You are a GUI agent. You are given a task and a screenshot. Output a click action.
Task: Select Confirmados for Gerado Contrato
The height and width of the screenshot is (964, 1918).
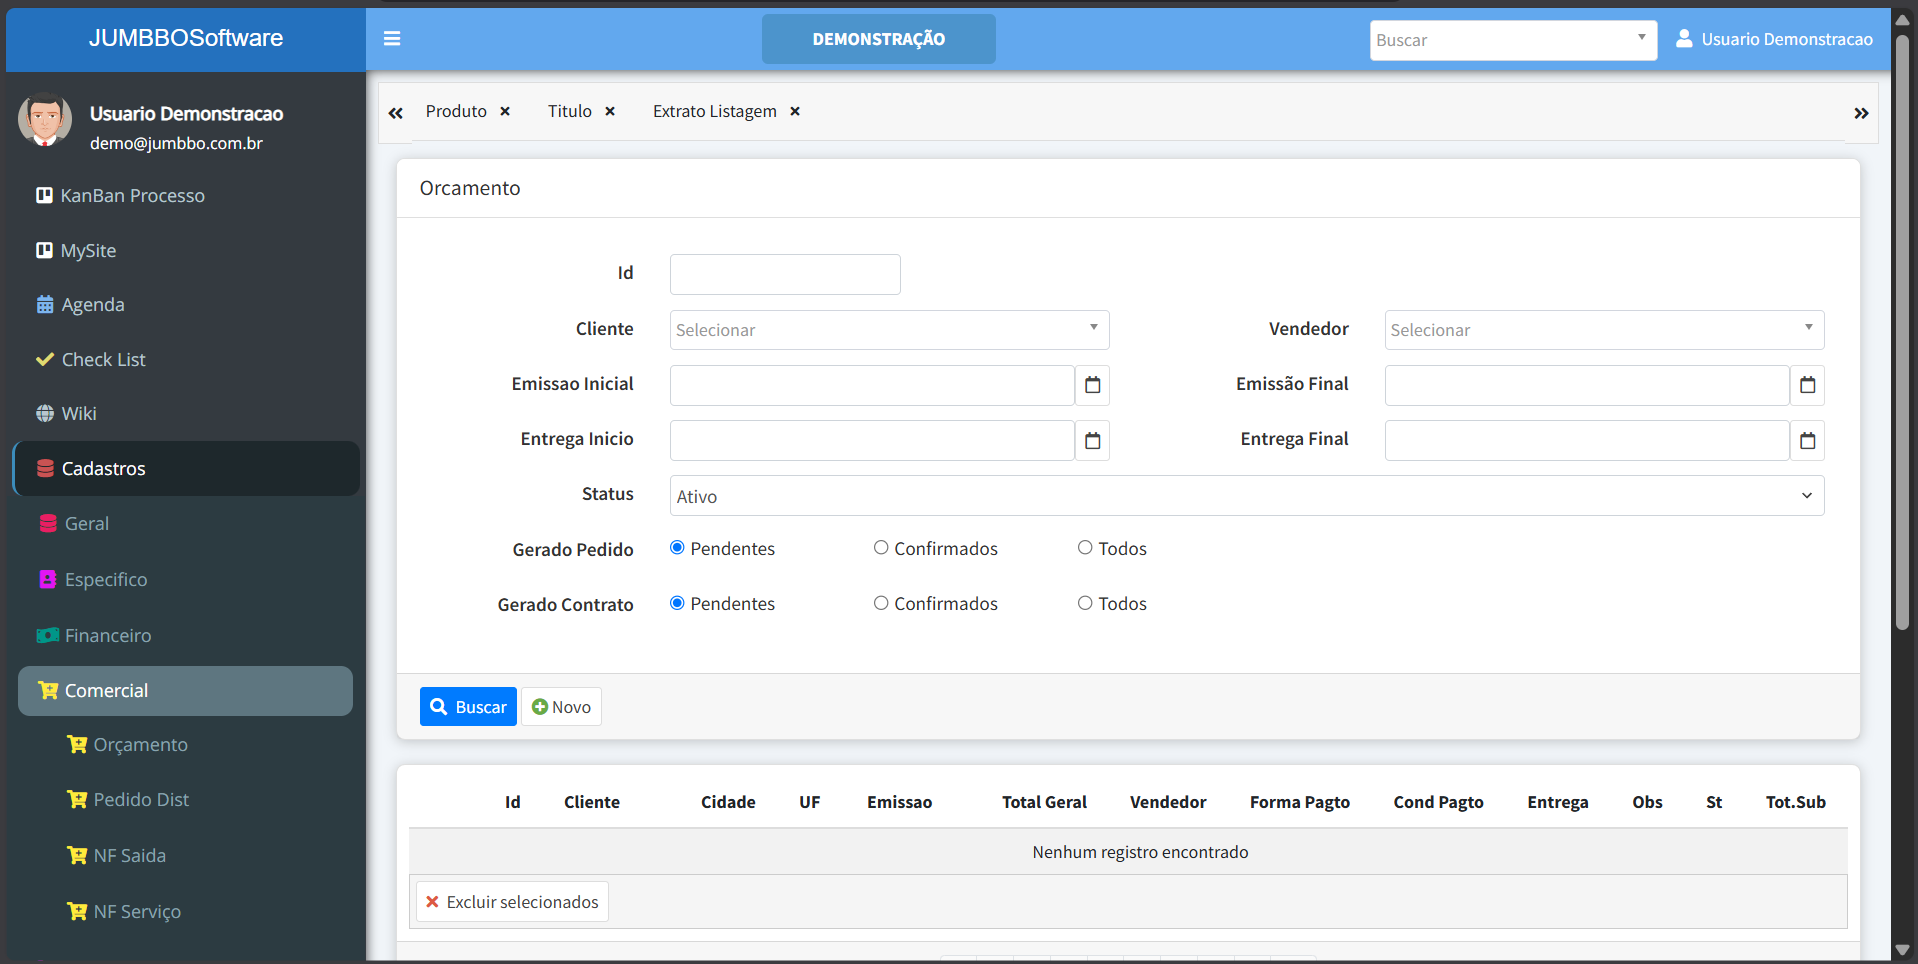pyautogui.click(x=881, y=602)
